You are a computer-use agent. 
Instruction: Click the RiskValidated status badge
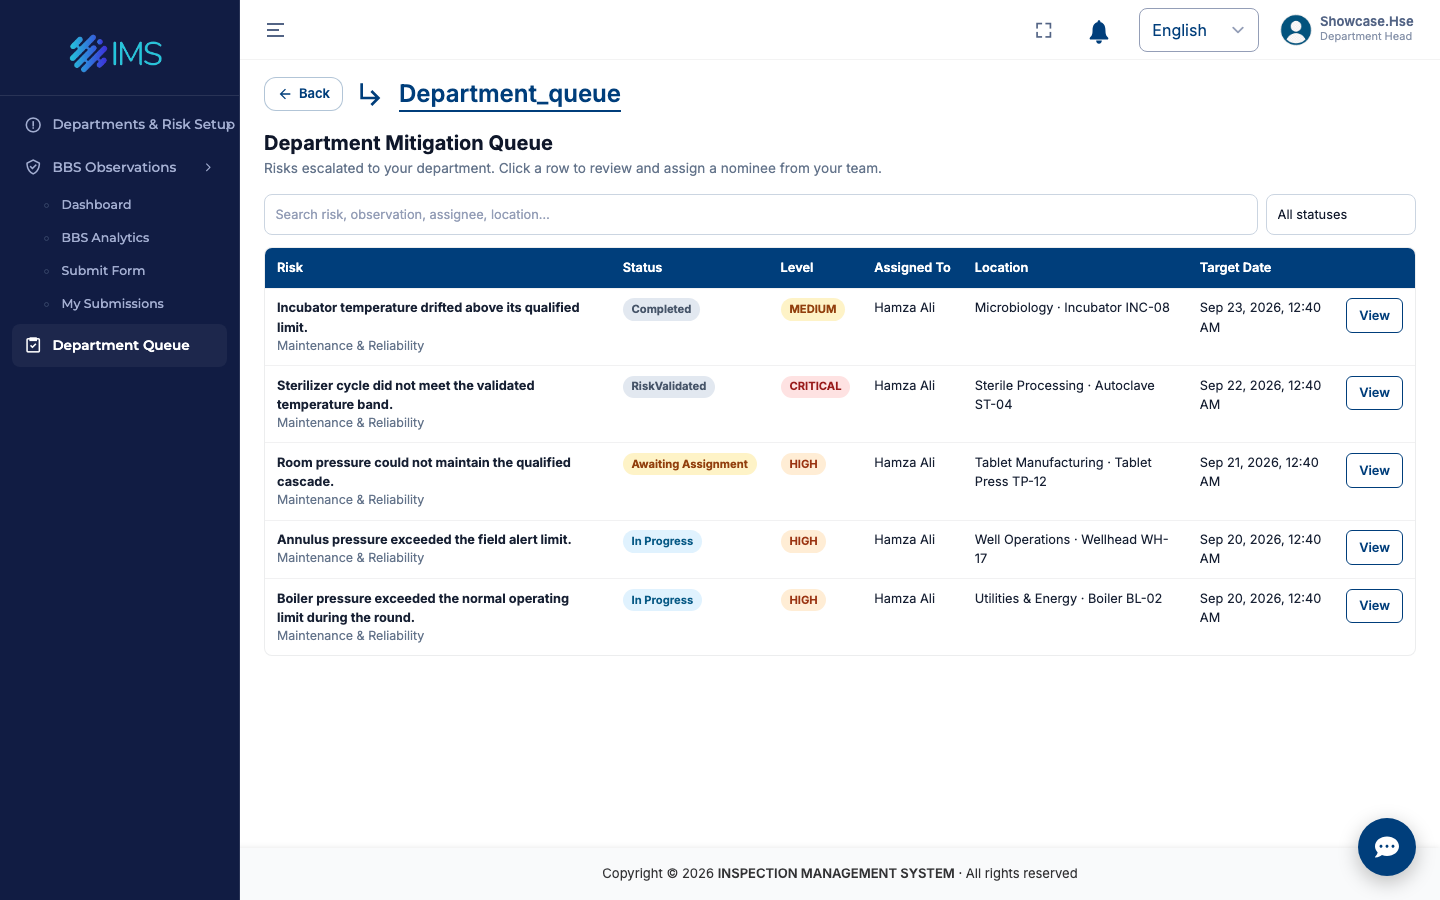click(669, 386)
